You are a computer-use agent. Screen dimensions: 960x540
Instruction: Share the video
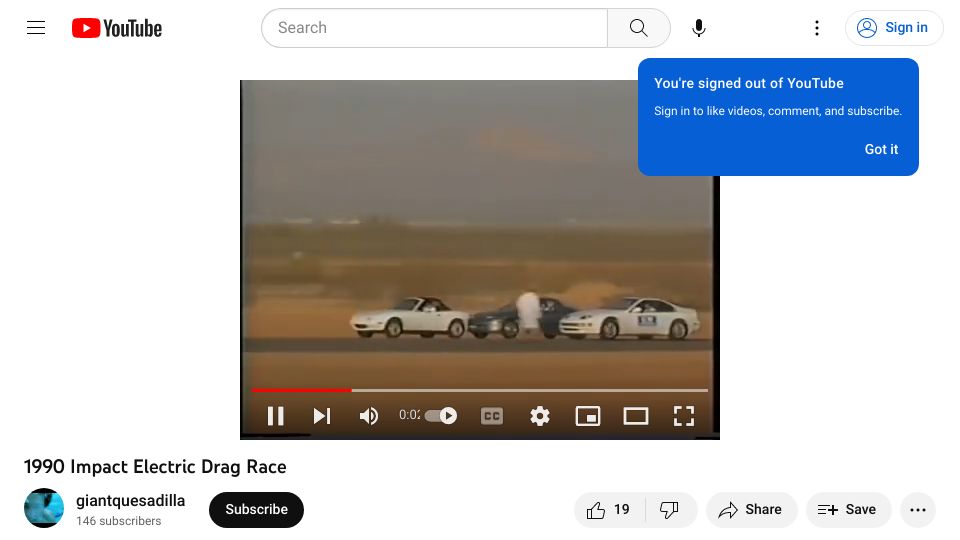coord(751,509)
